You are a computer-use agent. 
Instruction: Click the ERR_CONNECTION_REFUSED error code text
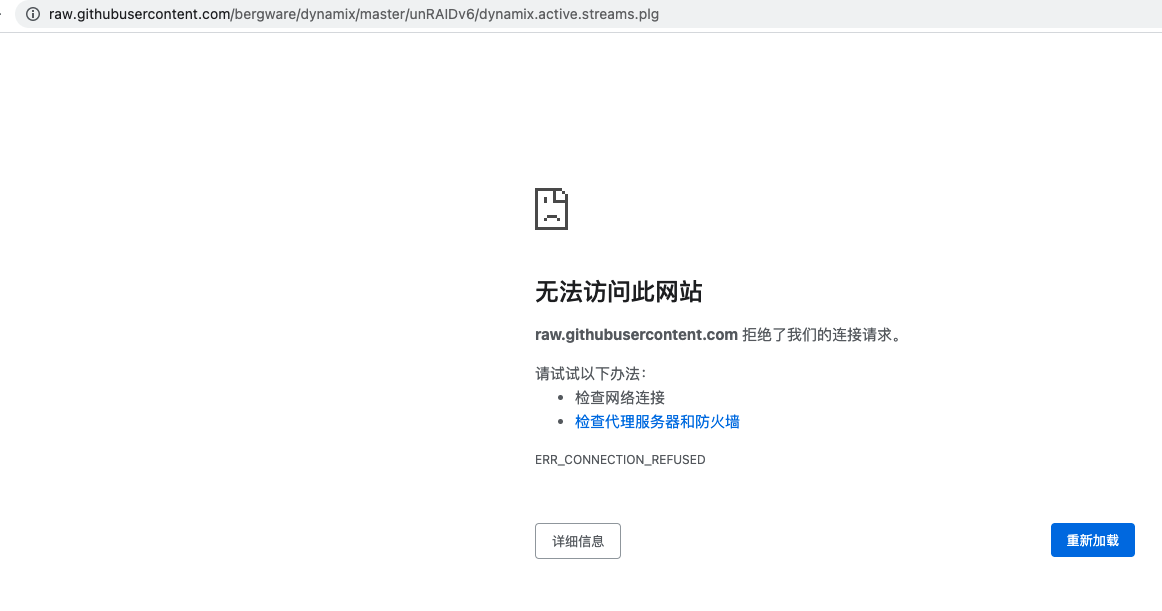tap(620, 460)
